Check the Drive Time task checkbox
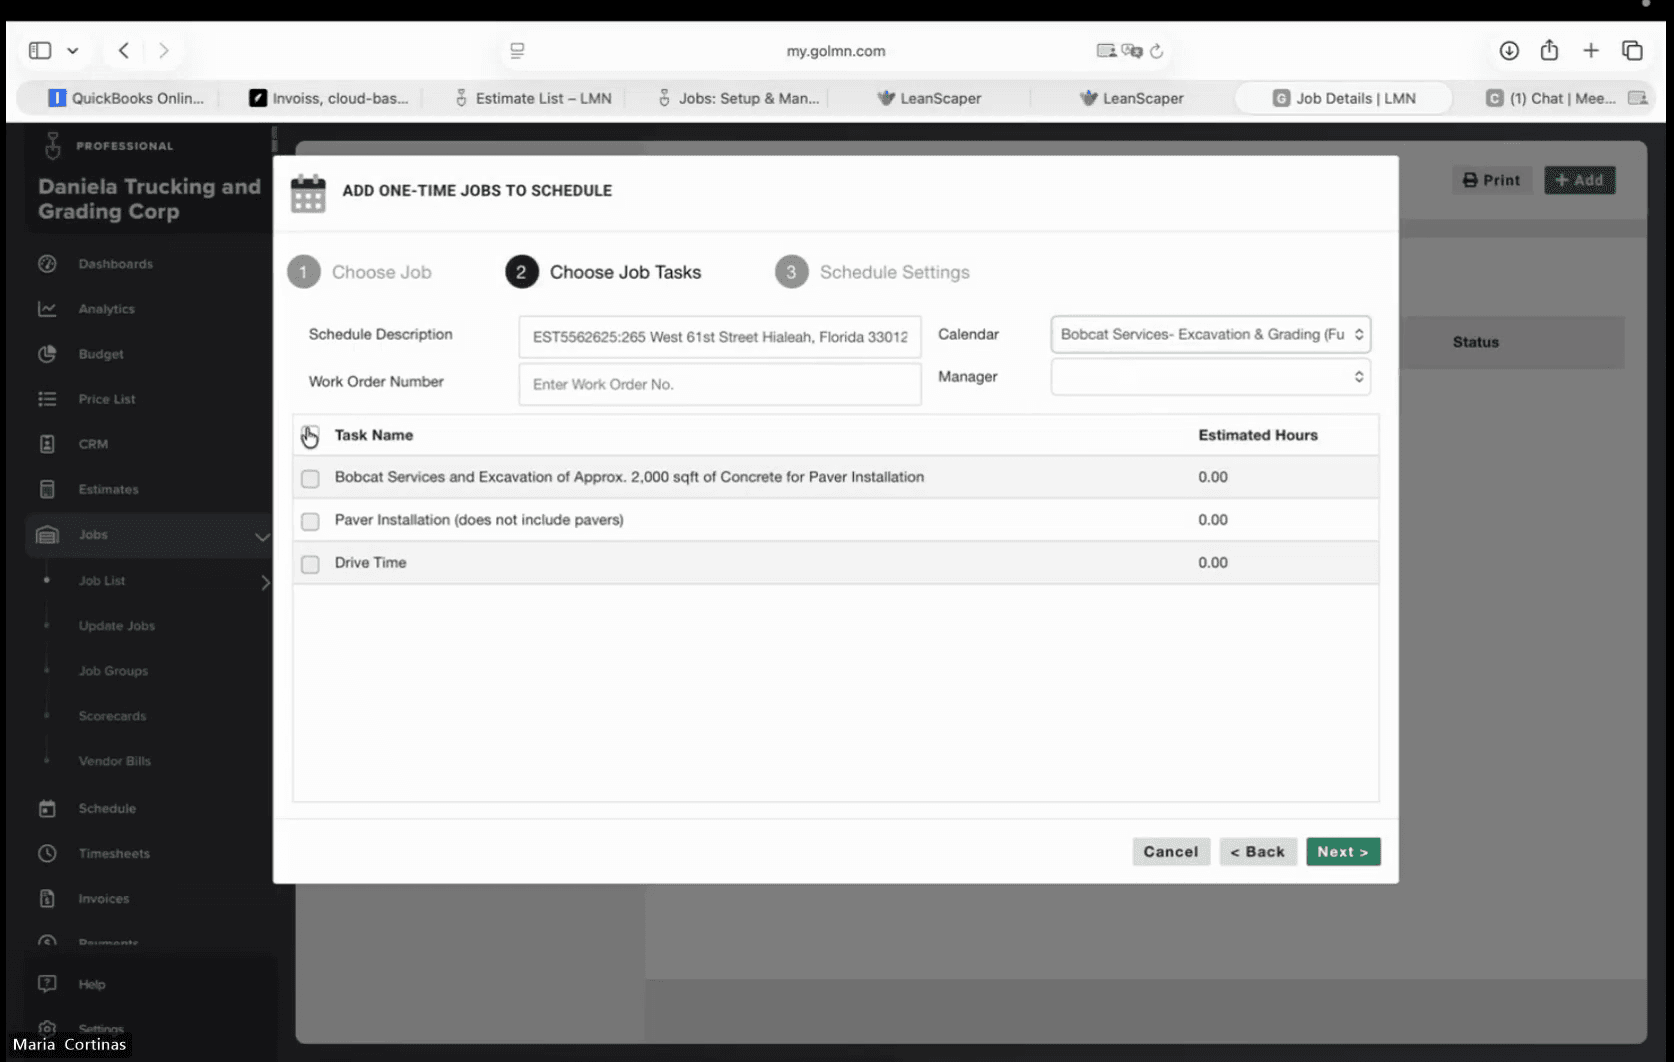The image size is (1674, 1062). [310, 564]
